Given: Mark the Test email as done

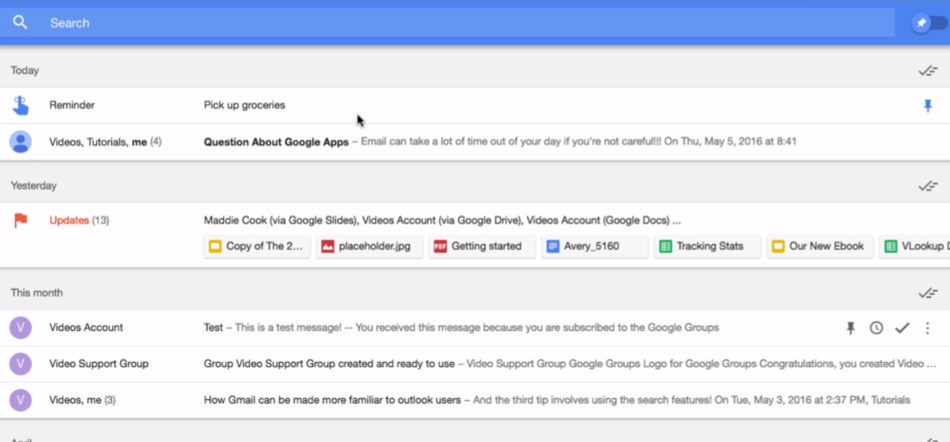Looking at the screenshot, I should point(902,328).
